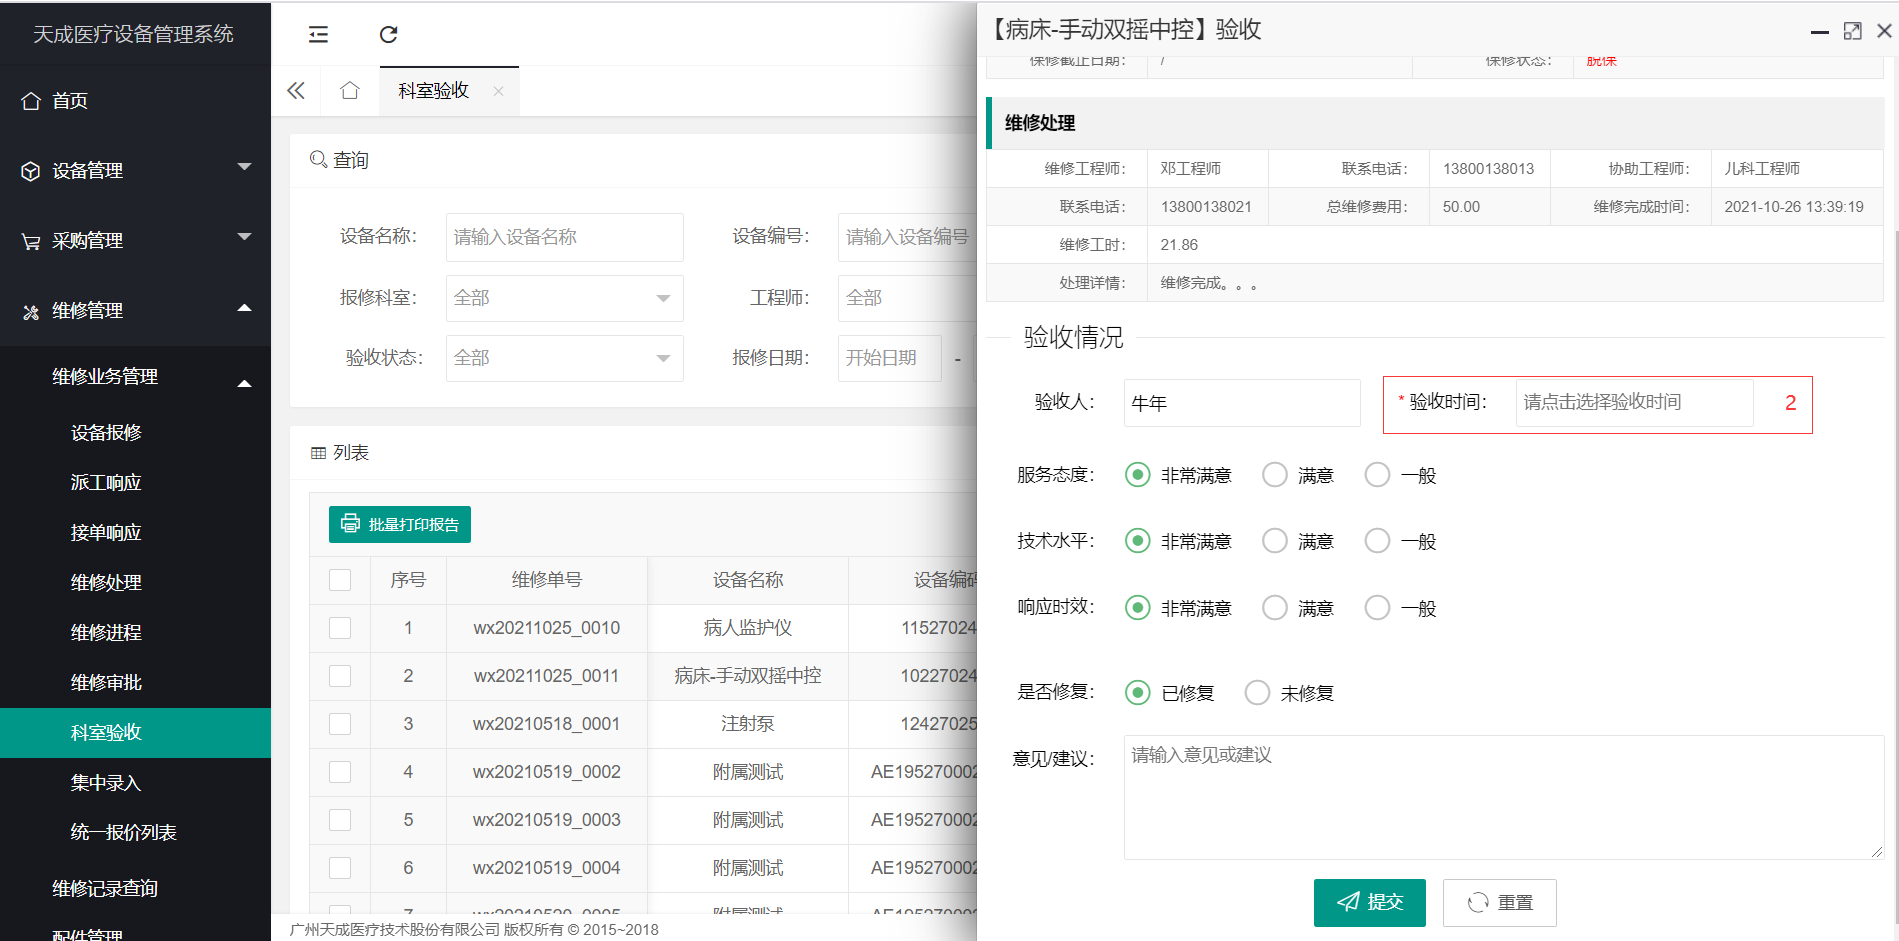Click the 维修单号 column header
The image size is (1899, 941).
547,580
